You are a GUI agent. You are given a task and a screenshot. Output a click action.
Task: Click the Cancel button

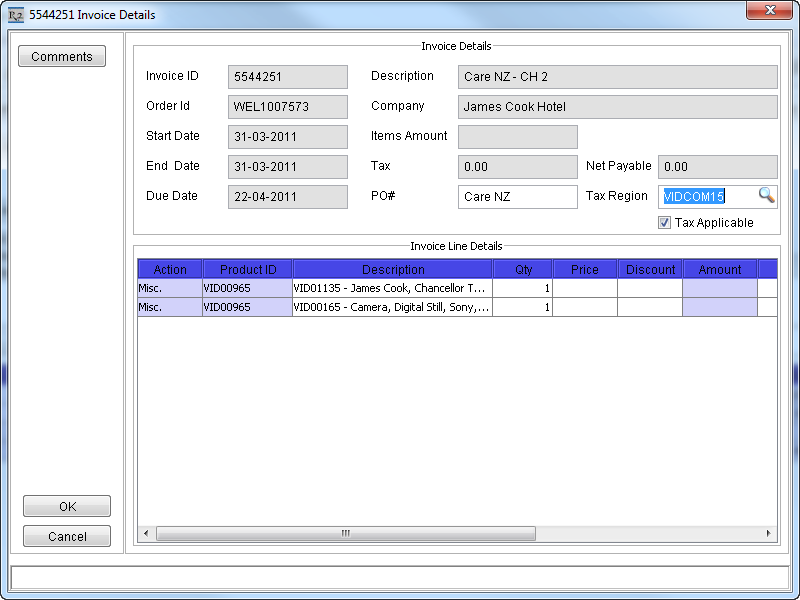click(67, 537)
